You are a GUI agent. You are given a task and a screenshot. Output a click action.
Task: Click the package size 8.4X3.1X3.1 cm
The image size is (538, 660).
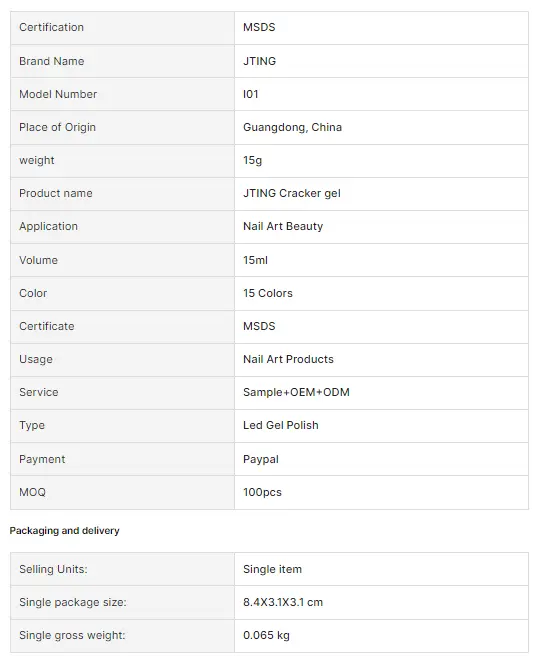[x=283, y=602]
